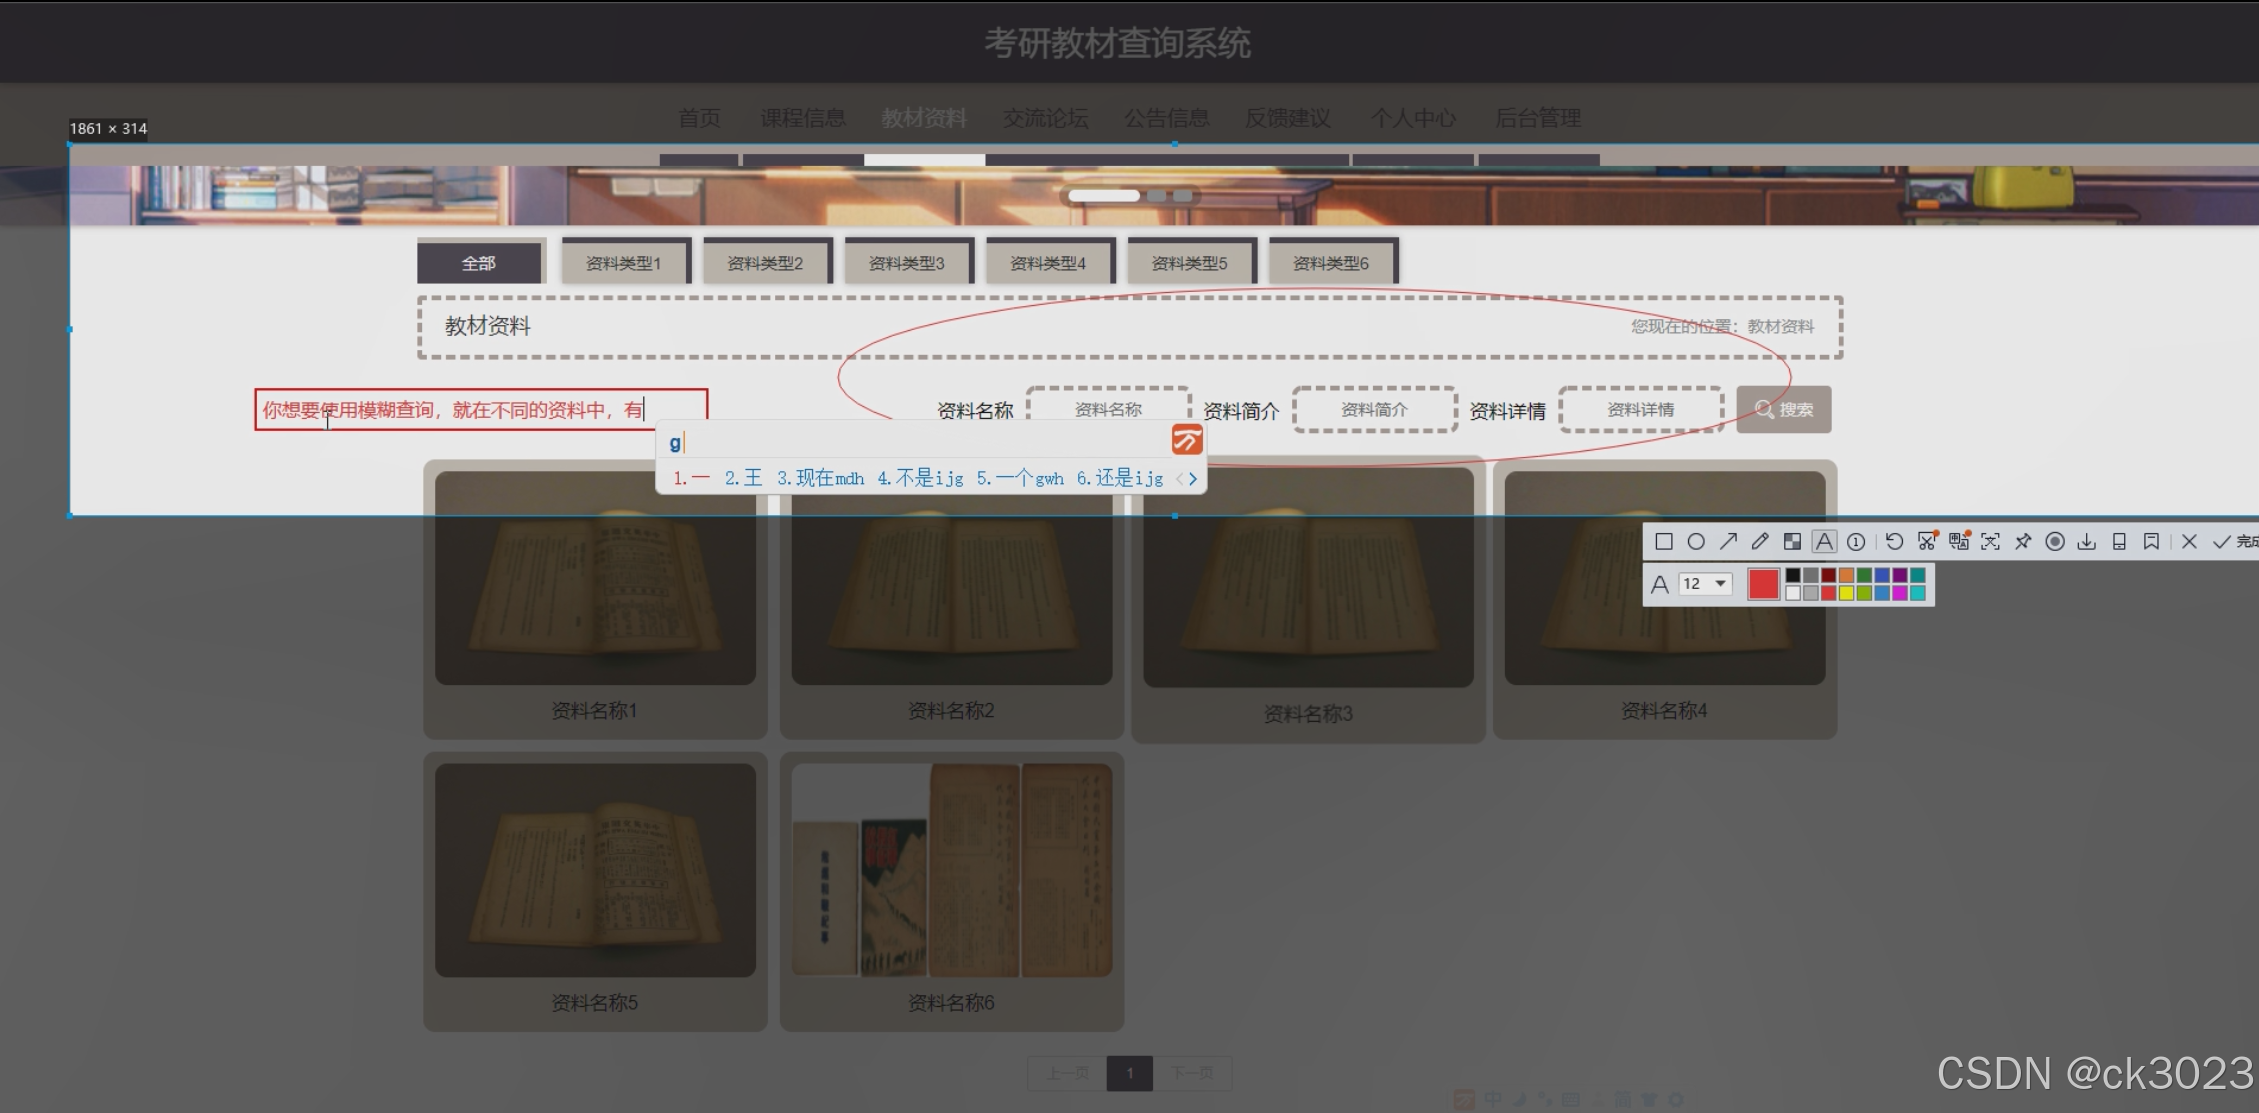Pin the screenshot to screen
This screenshot has width=2259, height=1113.
(x=2023, y=542)
